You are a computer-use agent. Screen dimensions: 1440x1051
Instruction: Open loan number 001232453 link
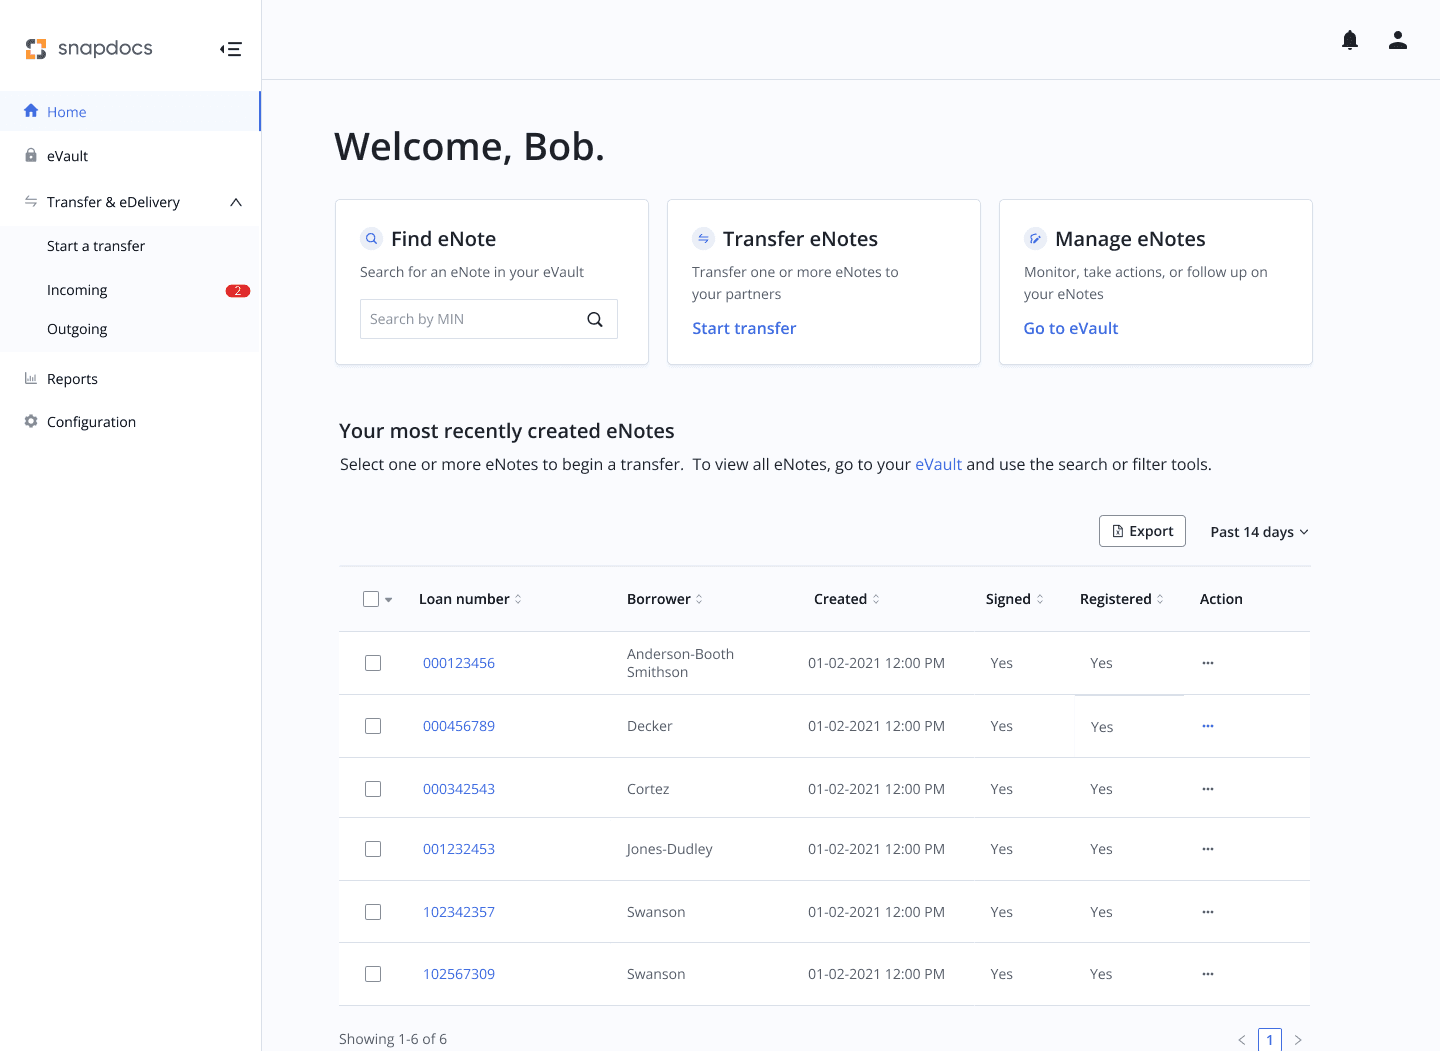tap(459, 849)
